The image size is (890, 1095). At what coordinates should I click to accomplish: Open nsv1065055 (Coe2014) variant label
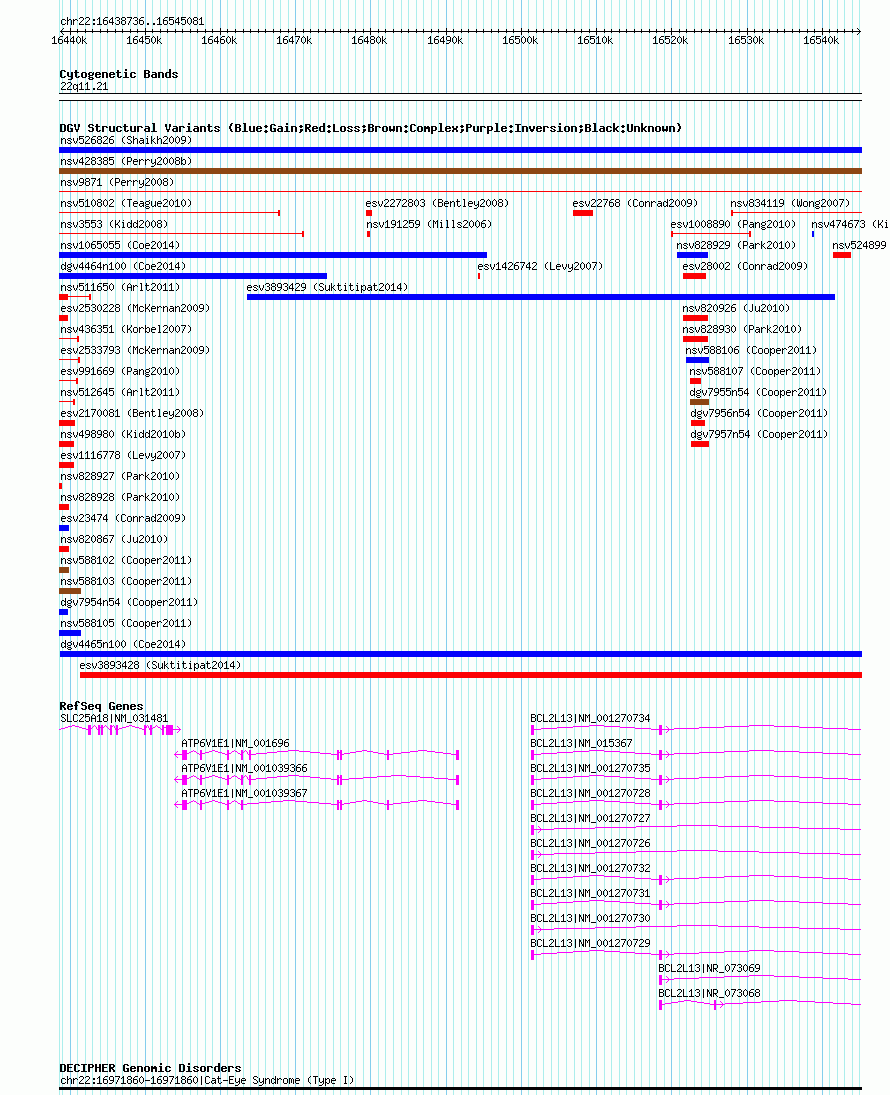[x=120, y=245]
